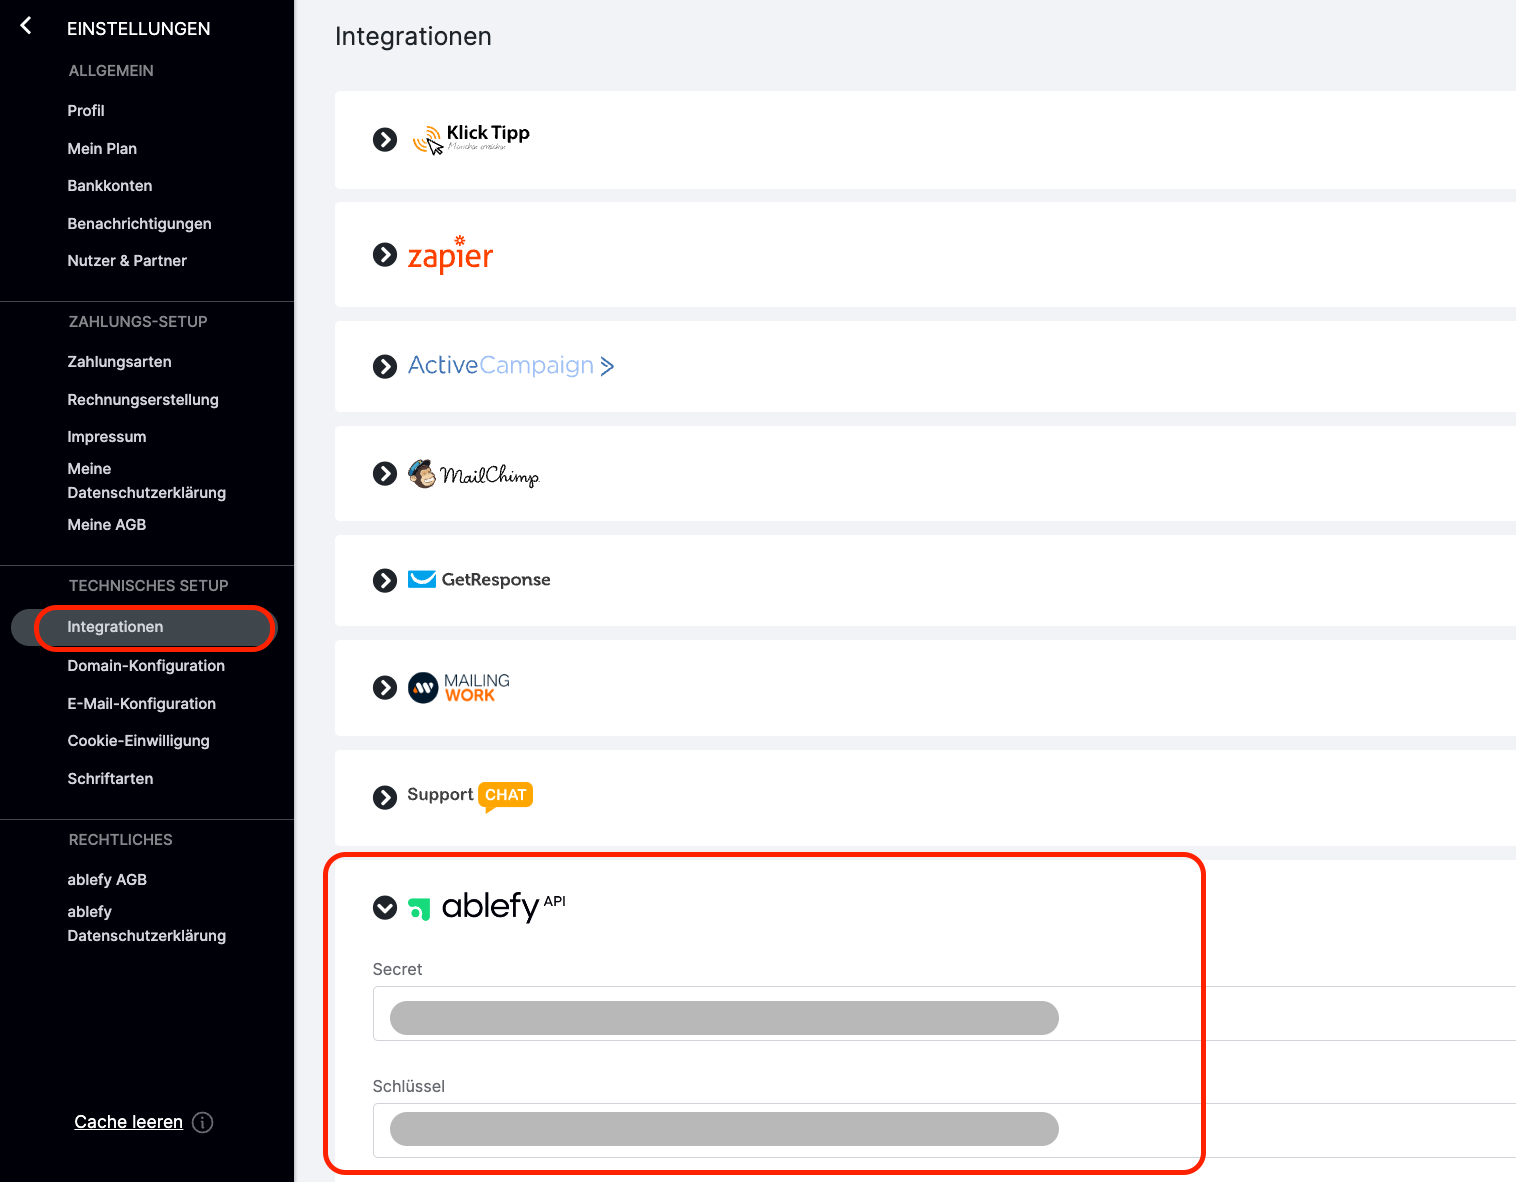Click the Cache leeren link
1516x1182 pixels.
[x=128, y=1122]
